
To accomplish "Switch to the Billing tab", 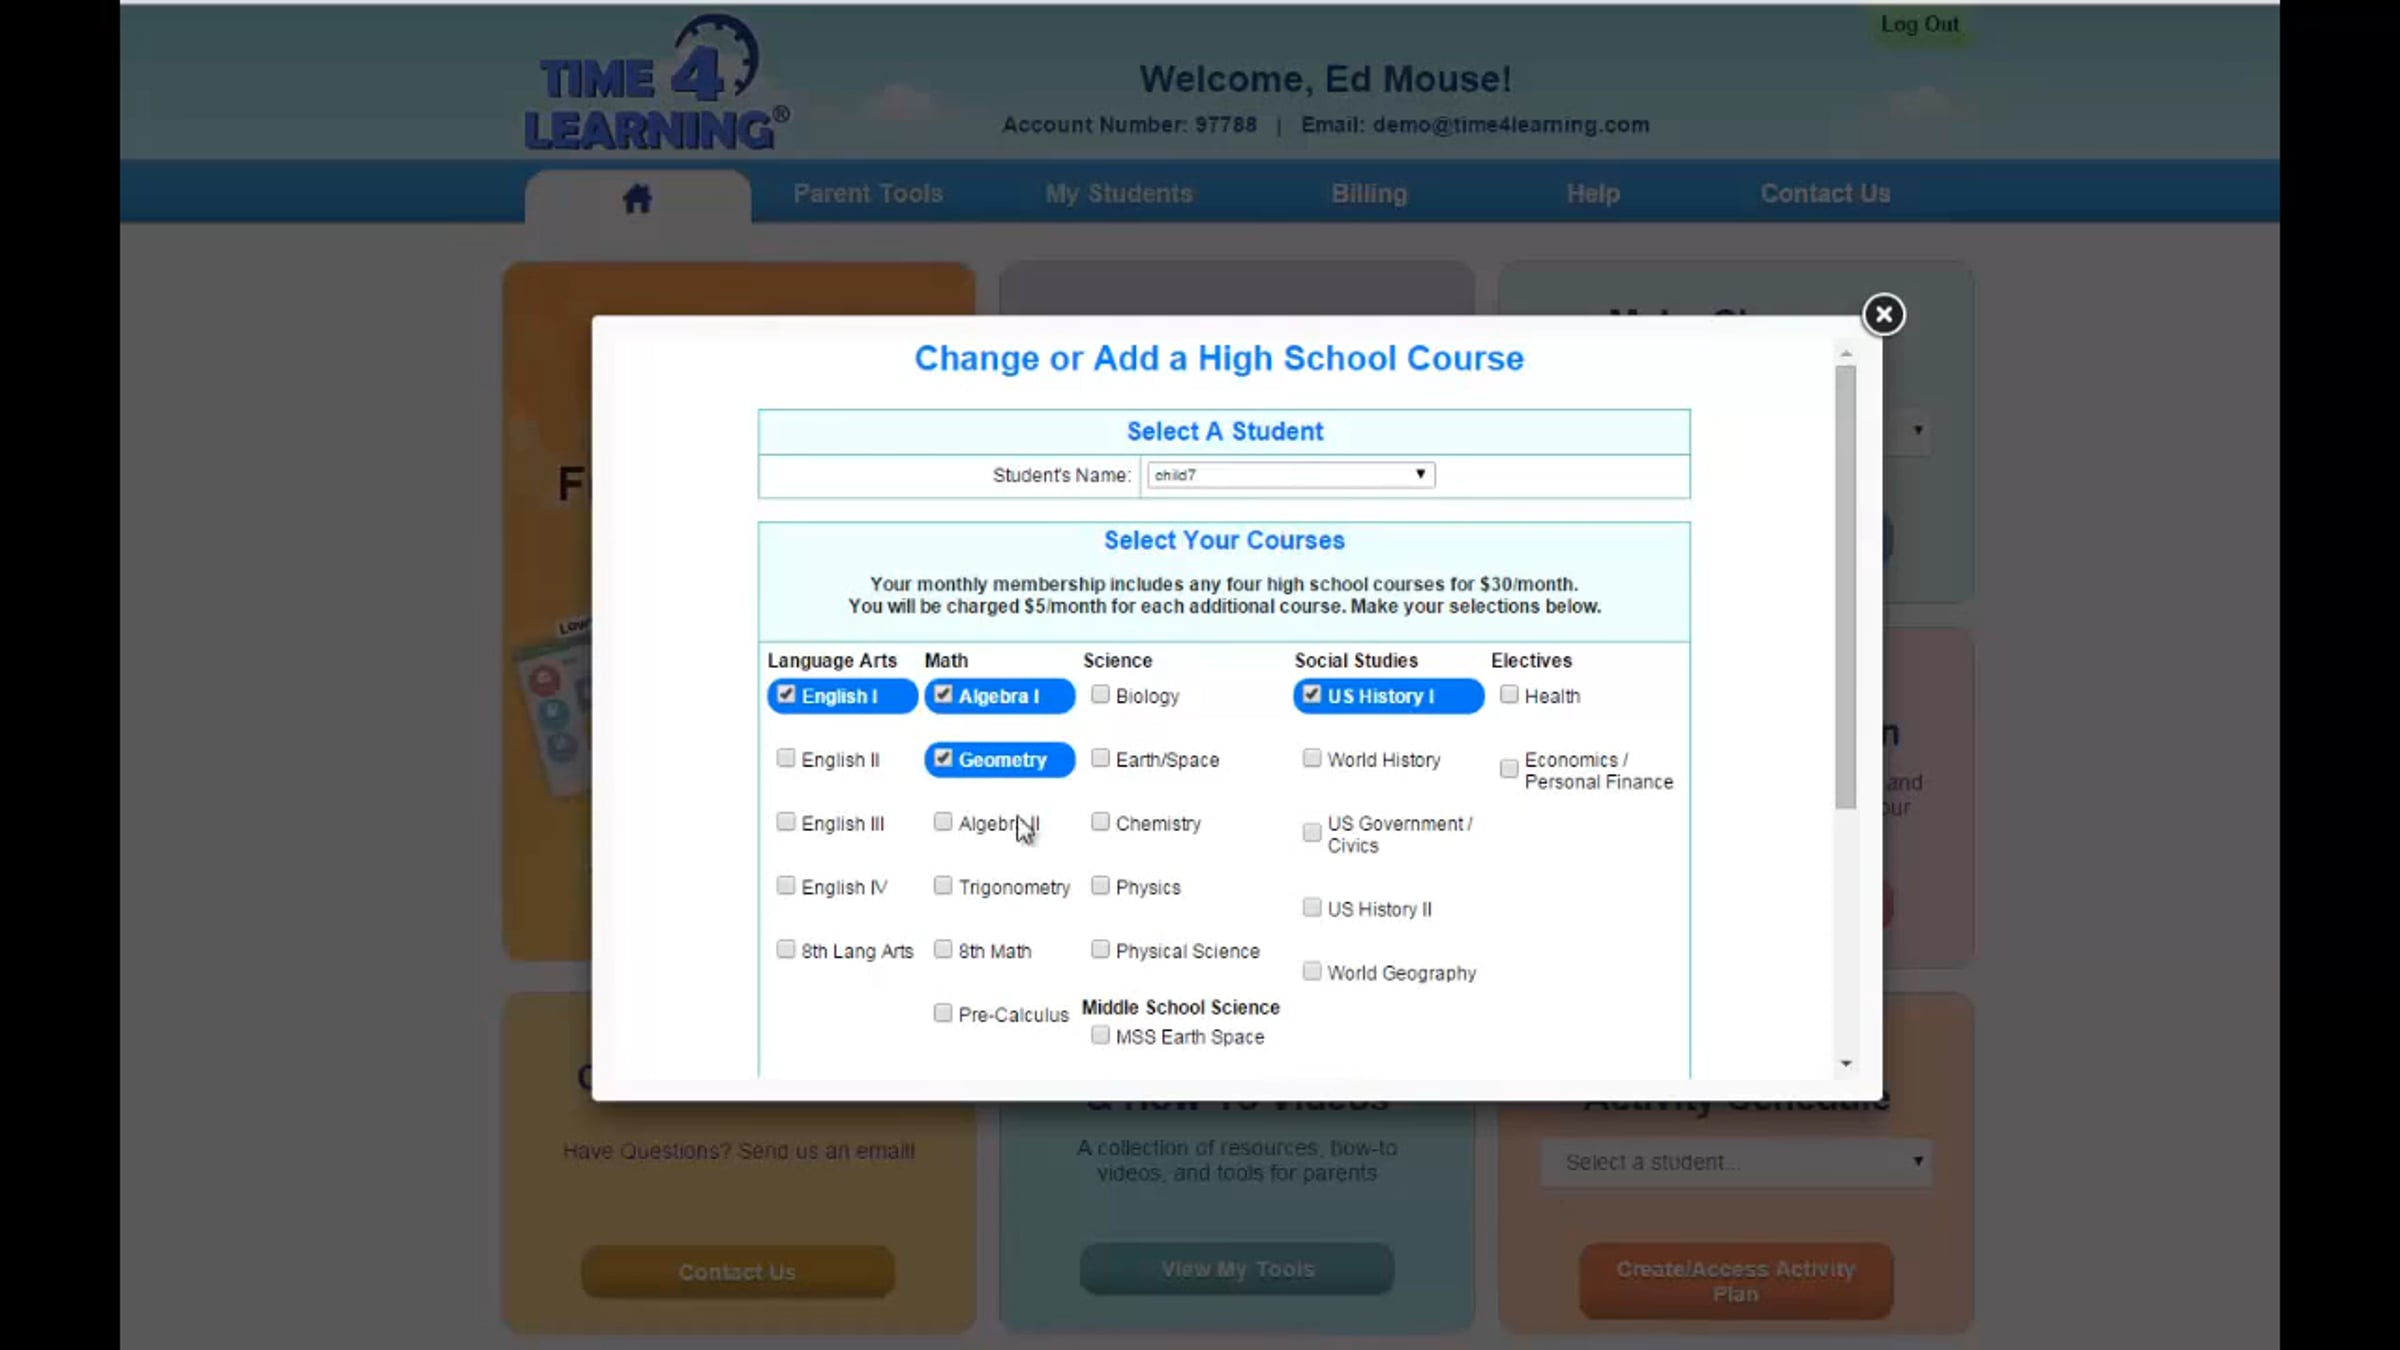I will [1369, 193].
